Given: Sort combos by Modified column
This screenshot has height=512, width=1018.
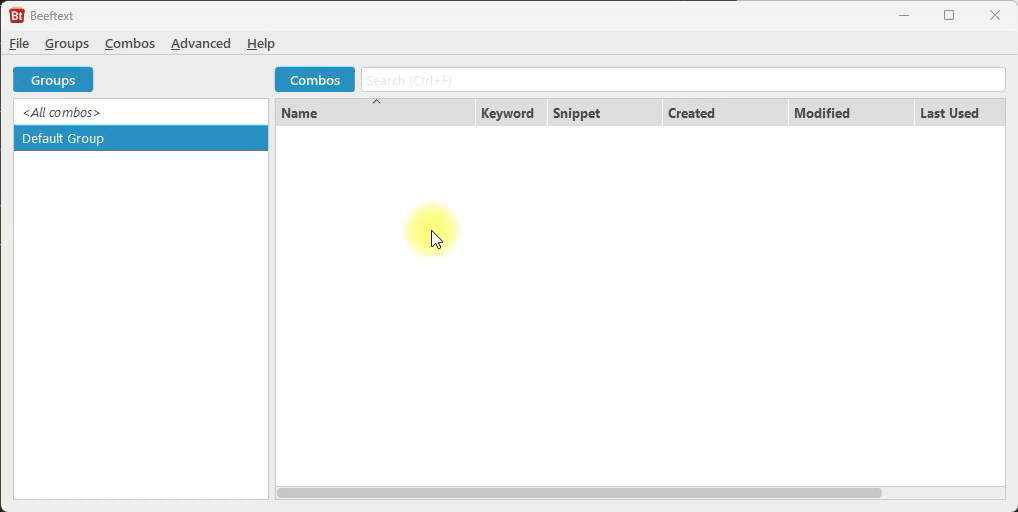Looking at the screenshot, I should [x=851, y=113].
